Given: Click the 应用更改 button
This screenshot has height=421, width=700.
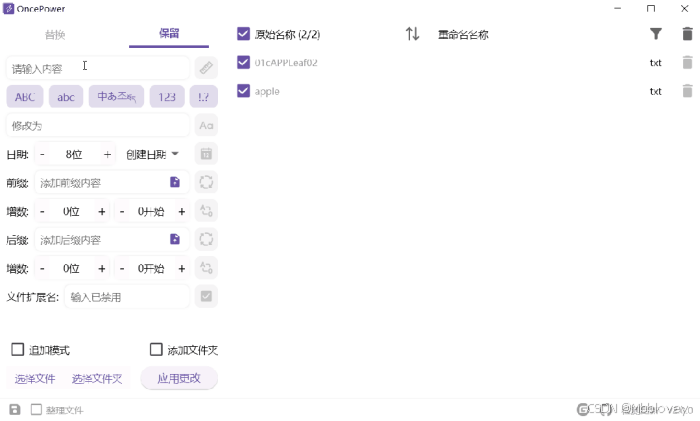Looking at the screenshot, I should pos(179,379).
